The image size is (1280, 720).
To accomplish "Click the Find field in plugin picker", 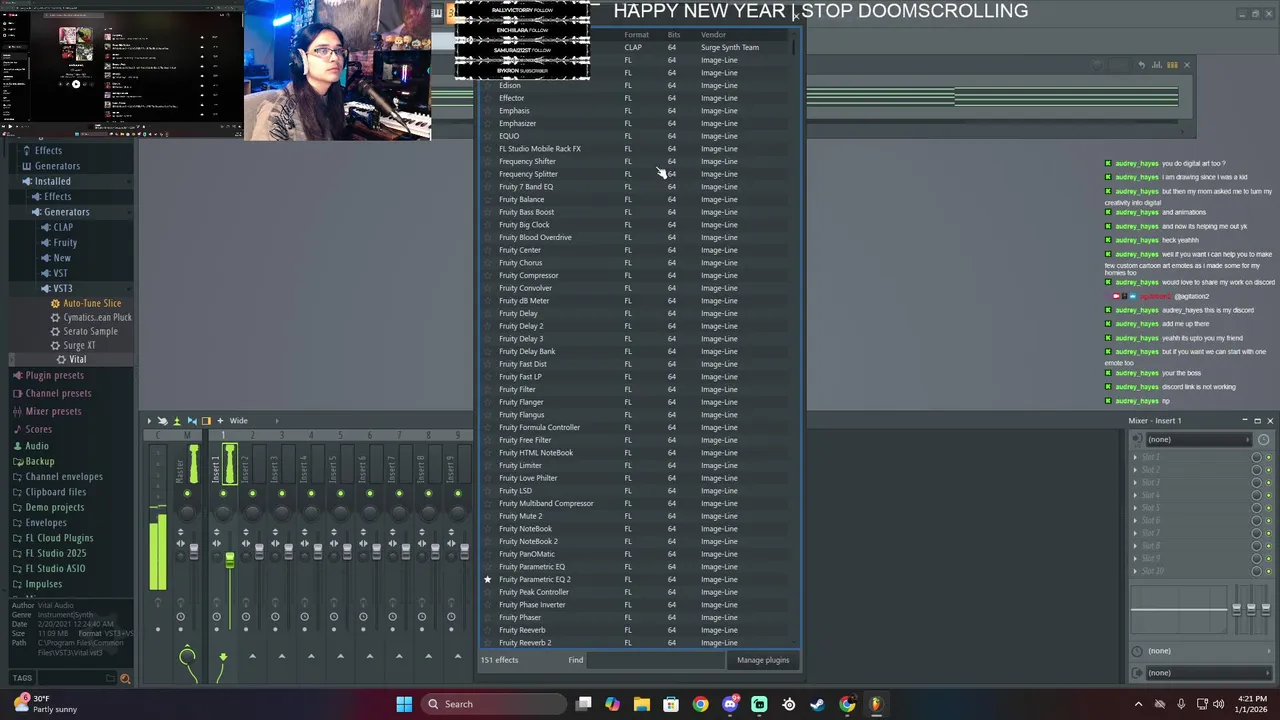I will tap(655, 660).
